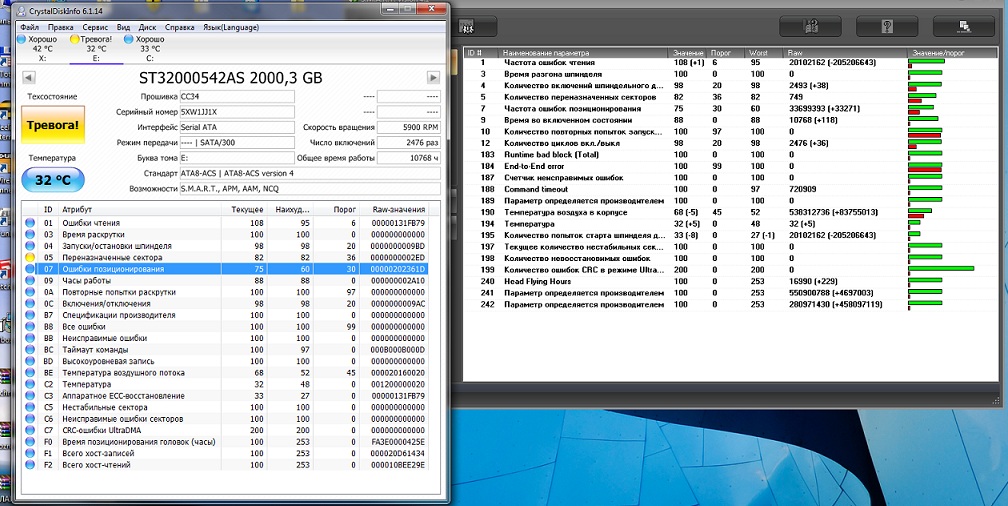Select drive X: with blue Хорошо status
This screenshot has width=1008, height=506.
41,48
